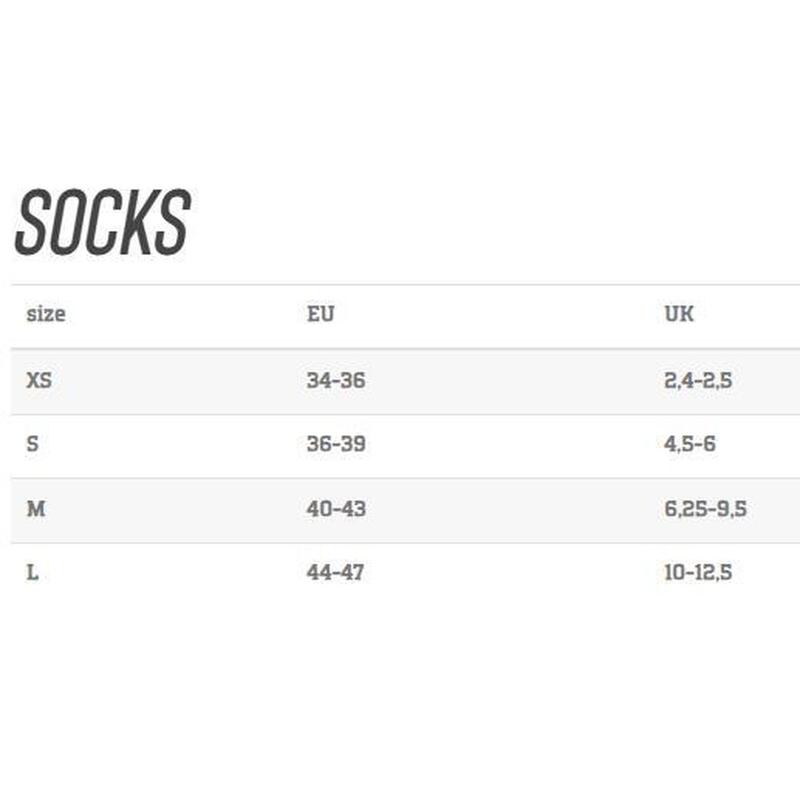
Task: Click the letter K in SOCKS title
Action: 139,222
